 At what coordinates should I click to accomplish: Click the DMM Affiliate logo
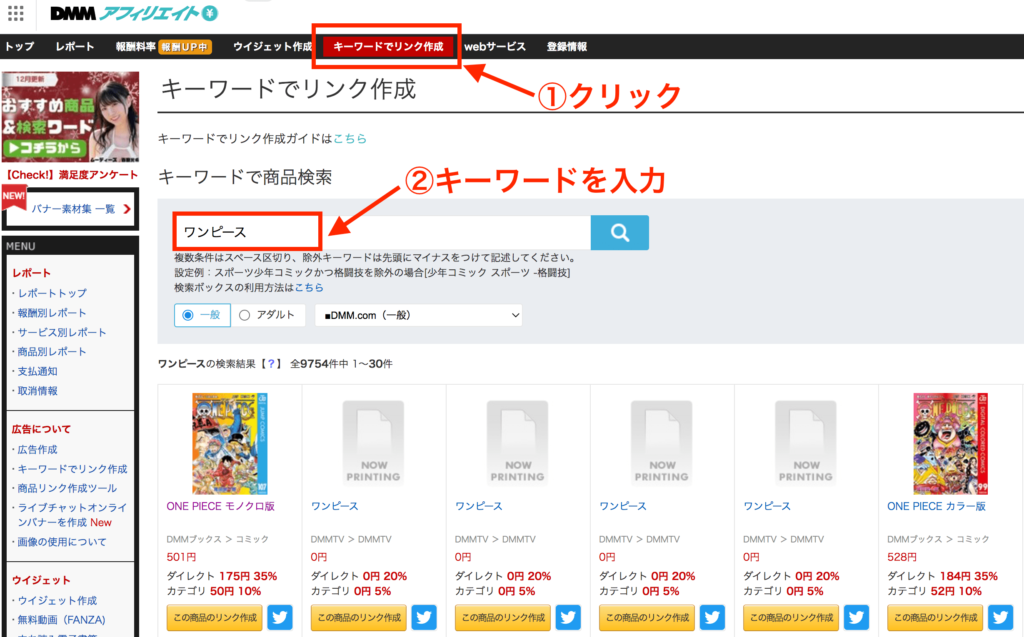[134, 13]
